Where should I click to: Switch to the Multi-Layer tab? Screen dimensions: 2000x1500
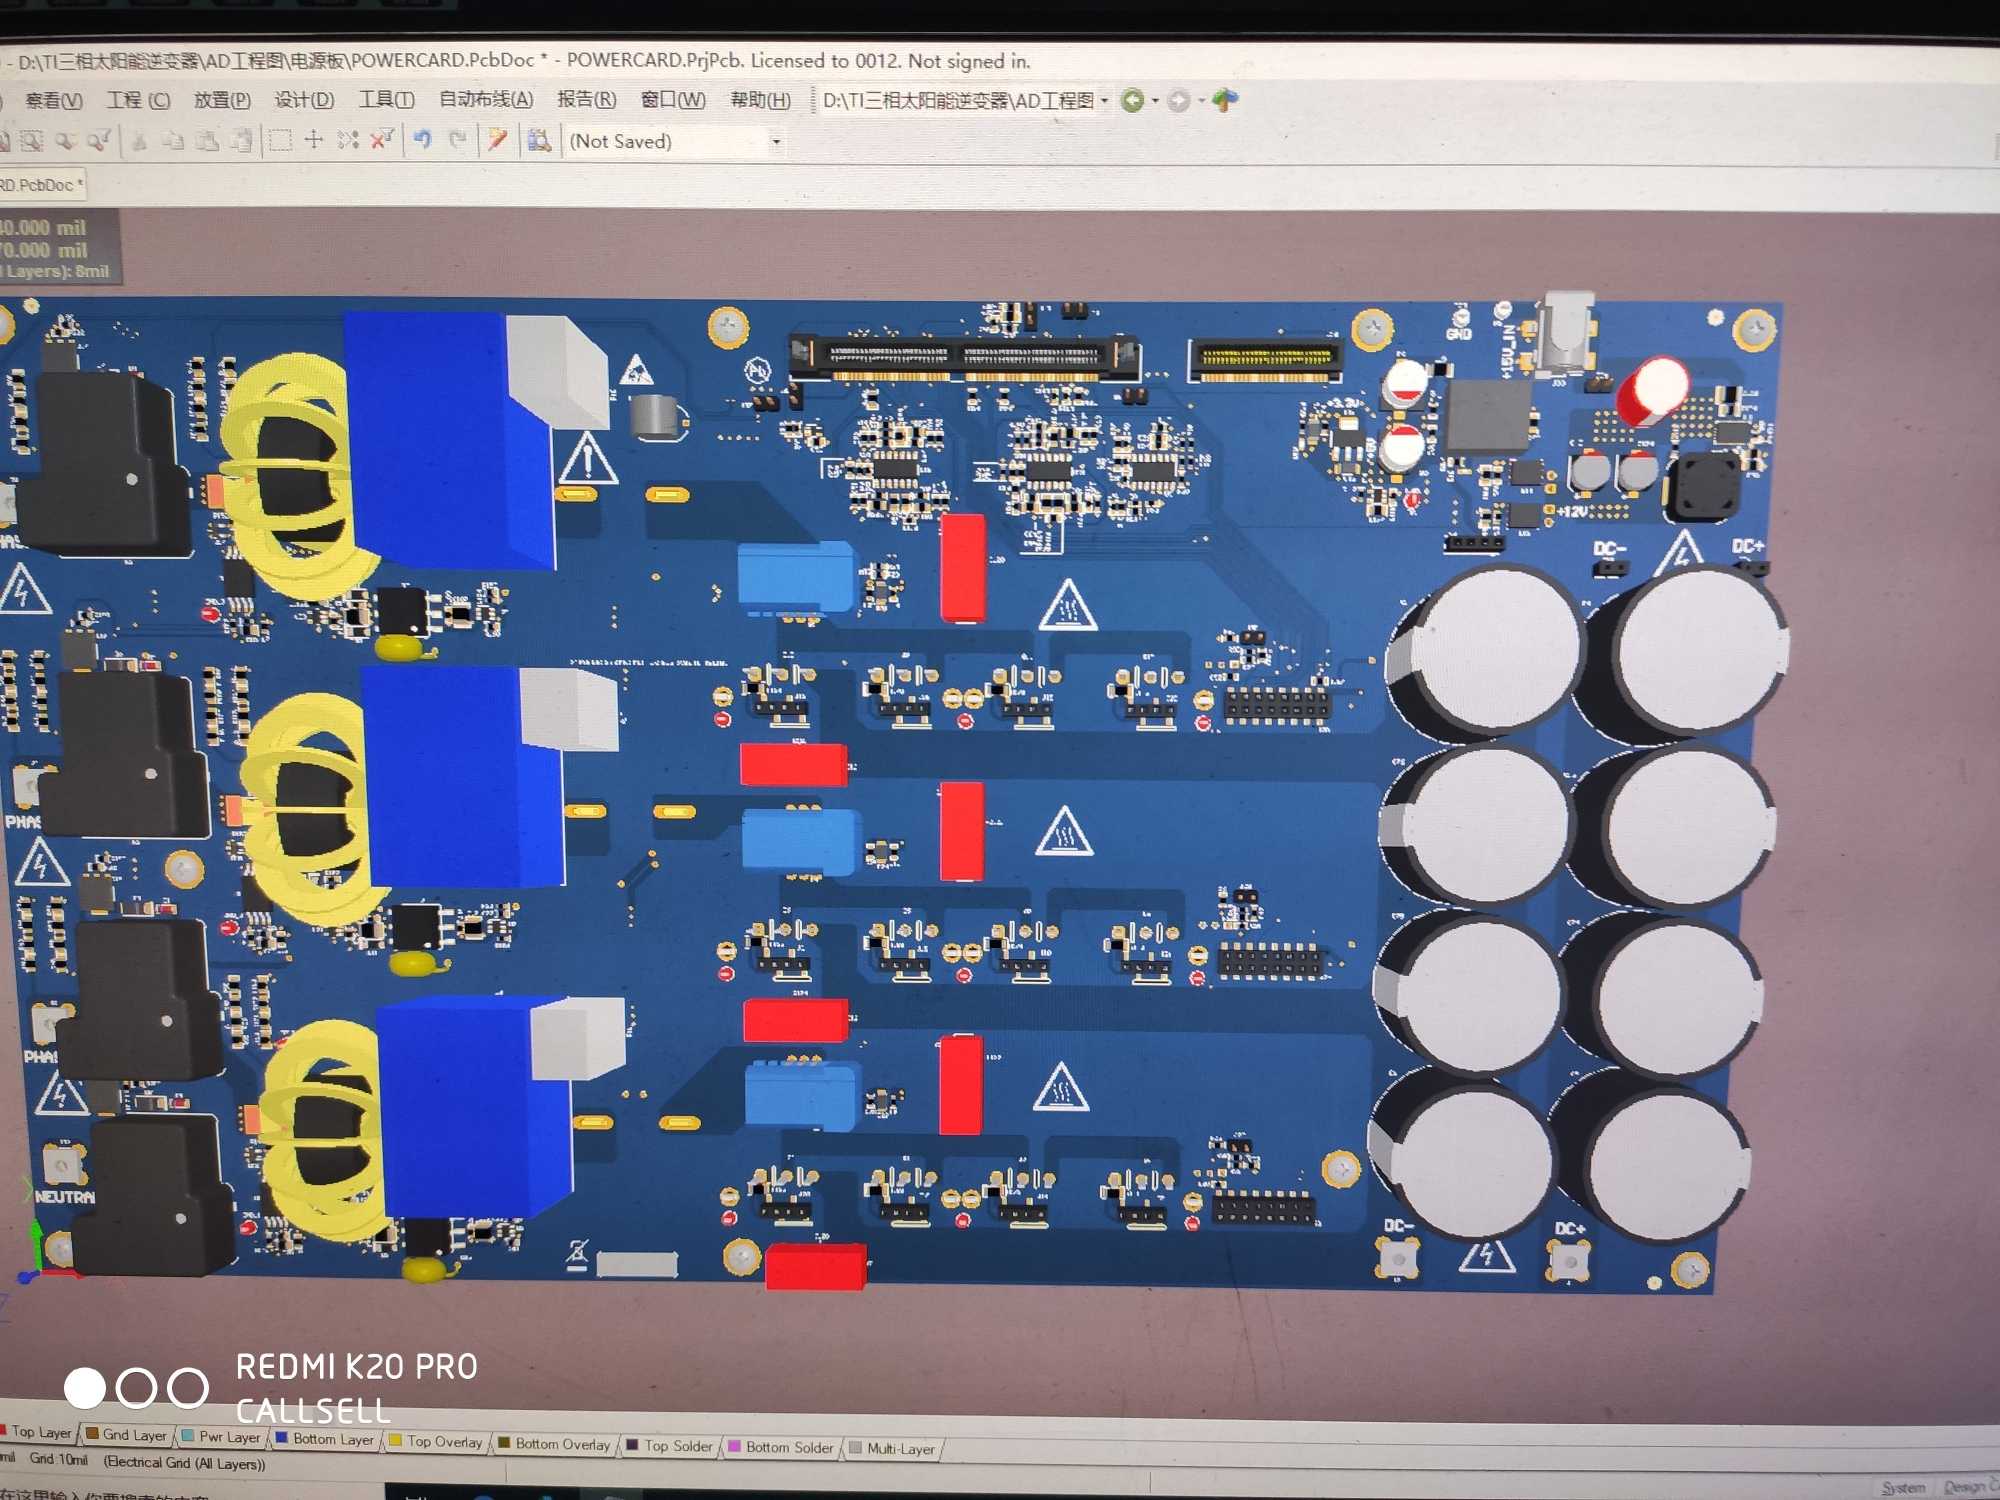coord(892,1448)
